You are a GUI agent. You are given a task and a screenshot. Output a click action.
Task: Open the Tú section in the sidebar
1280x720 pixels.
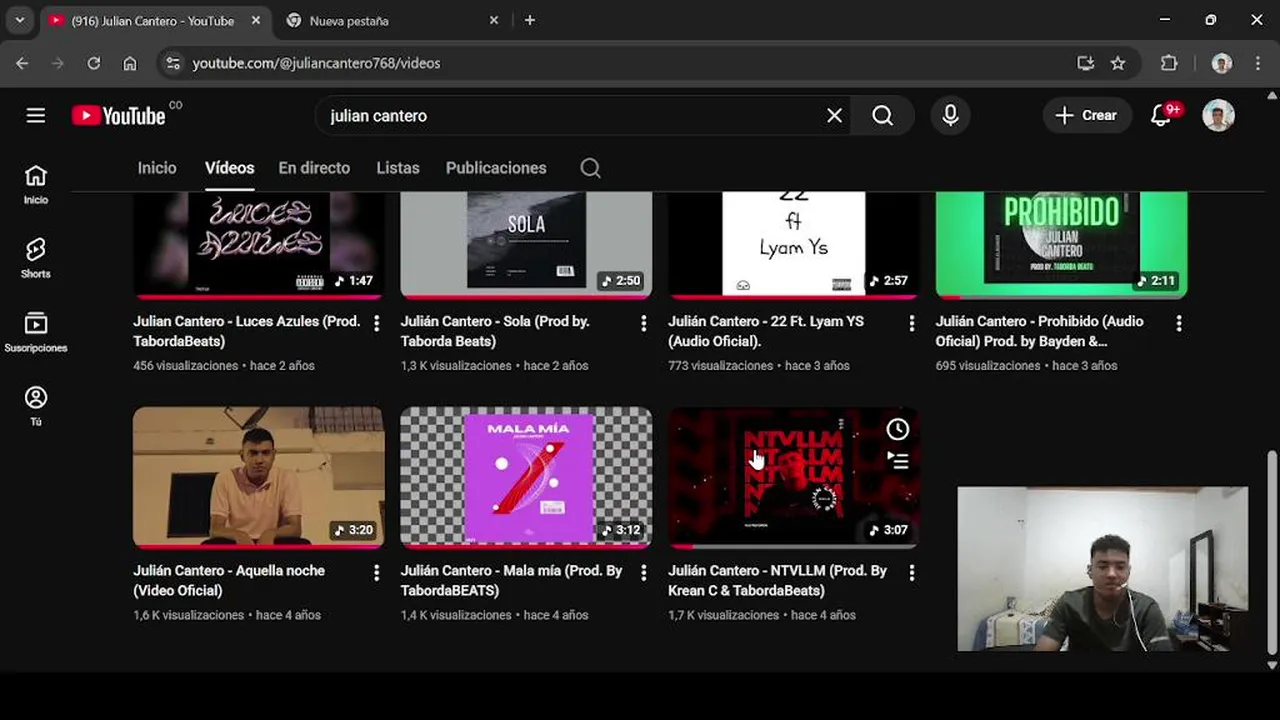(x=36, y=407)
